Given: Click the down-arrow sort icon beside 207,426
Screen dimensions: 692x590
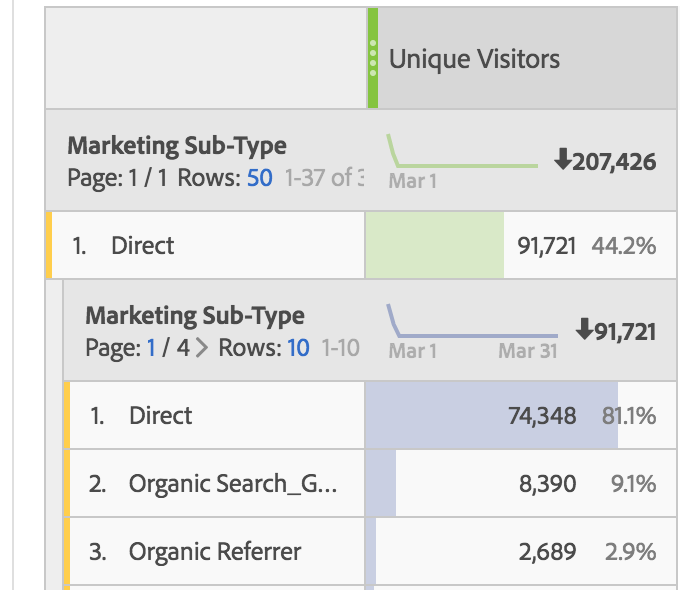Looking at the screenshot, I should [x=562, y=159].
